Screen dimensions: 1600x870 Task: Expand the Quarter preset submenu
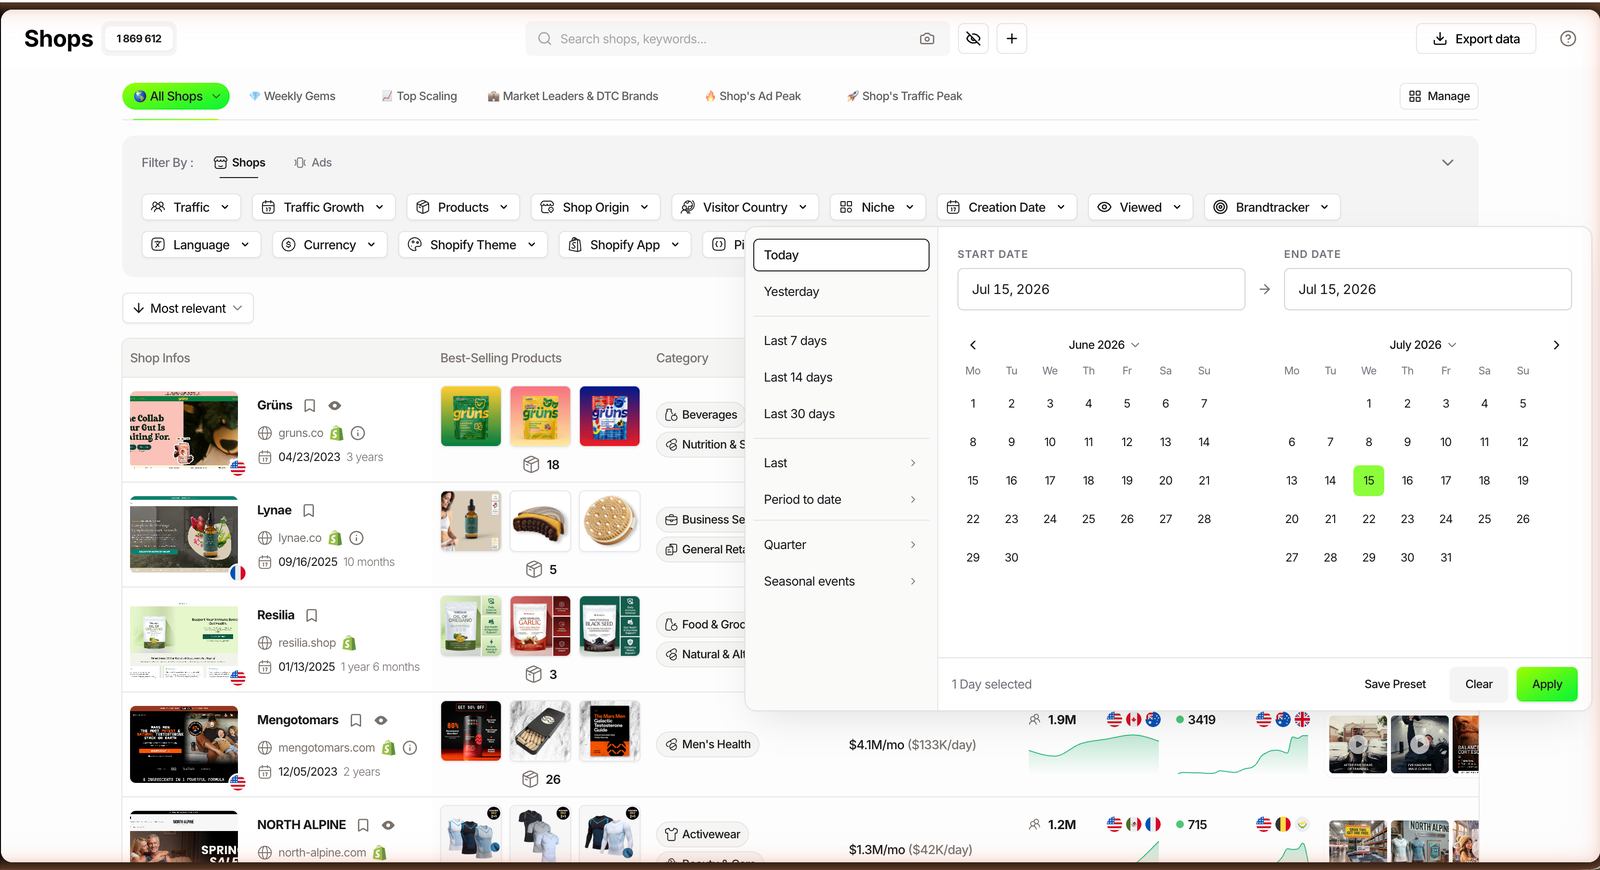(x=840, y=545)
